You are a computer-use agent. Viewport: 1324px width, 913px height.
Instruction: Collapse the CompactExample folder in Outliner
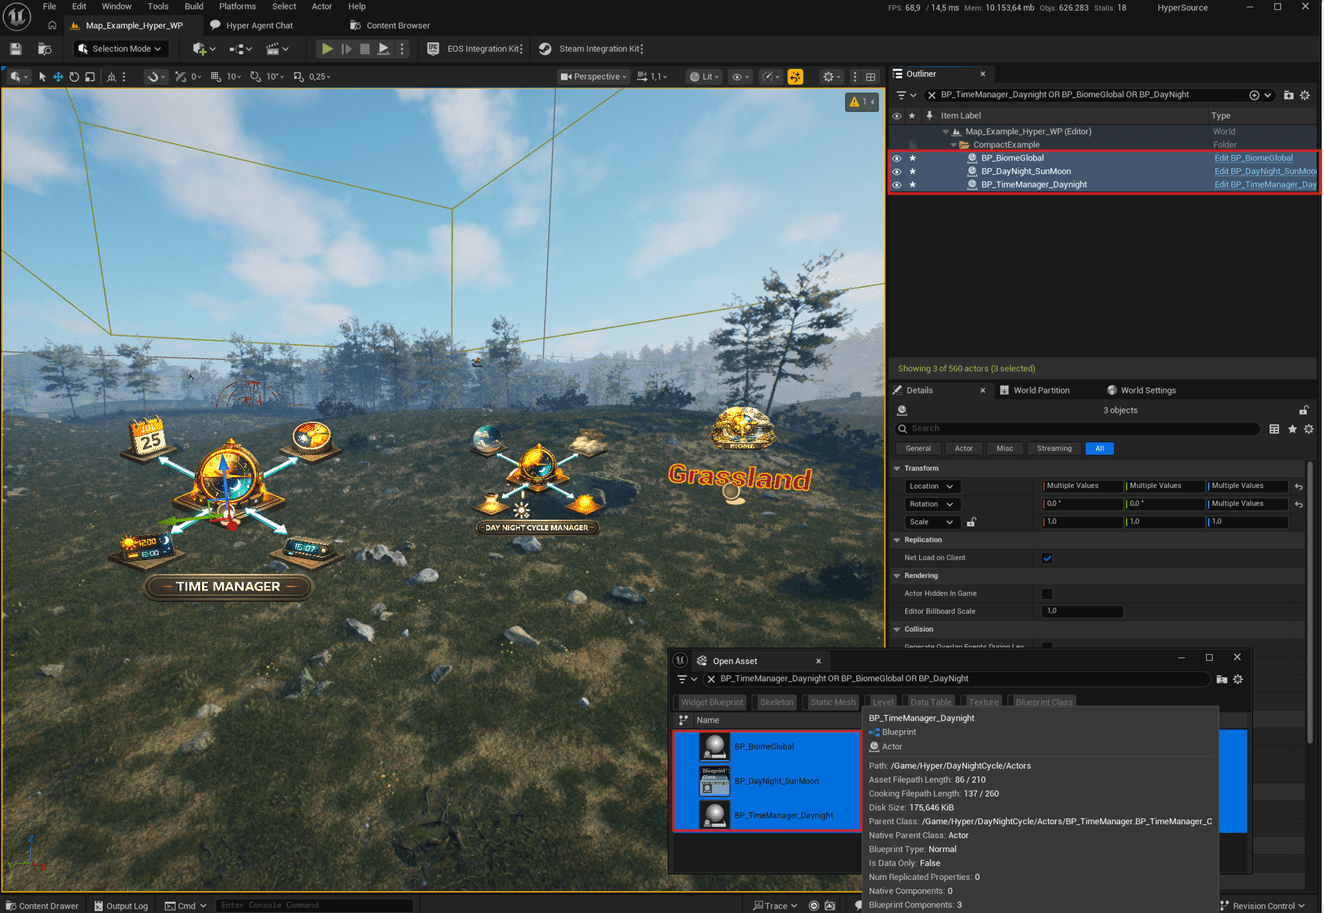pyautogui.click(x=954, y=145)
